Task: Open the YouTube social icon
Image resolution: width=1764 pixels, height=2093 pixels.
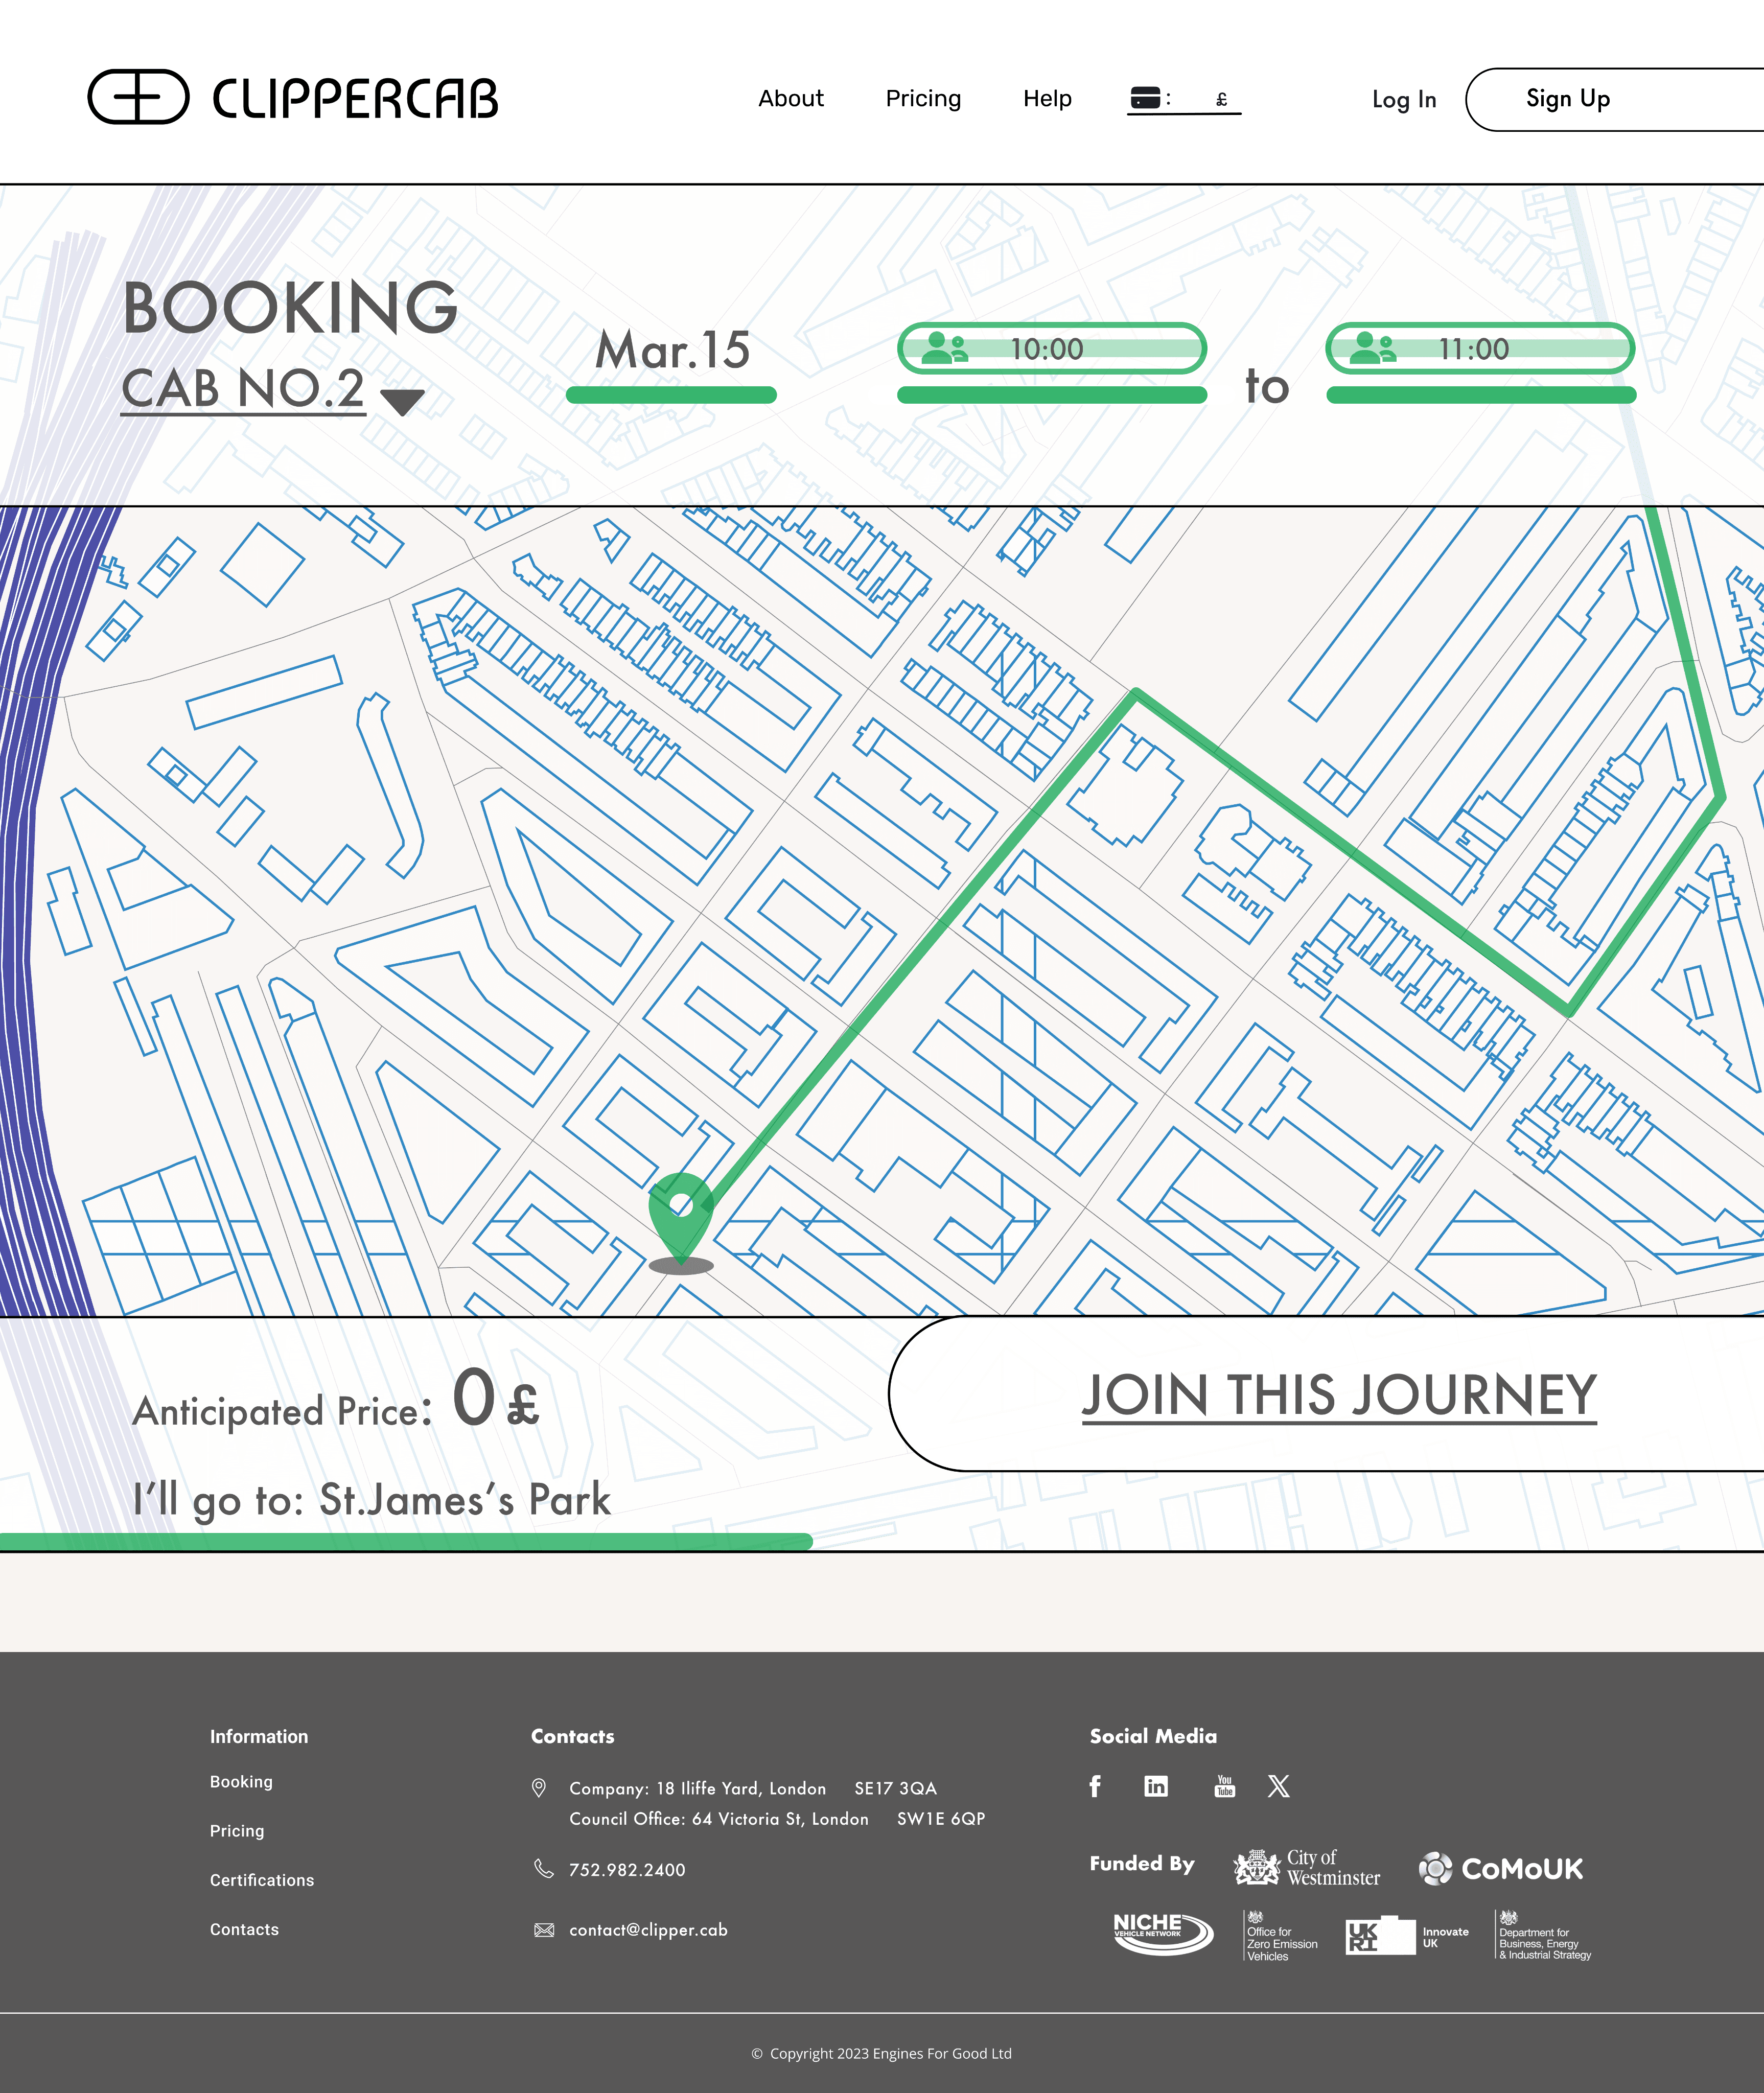Action: [1225, 1786]
